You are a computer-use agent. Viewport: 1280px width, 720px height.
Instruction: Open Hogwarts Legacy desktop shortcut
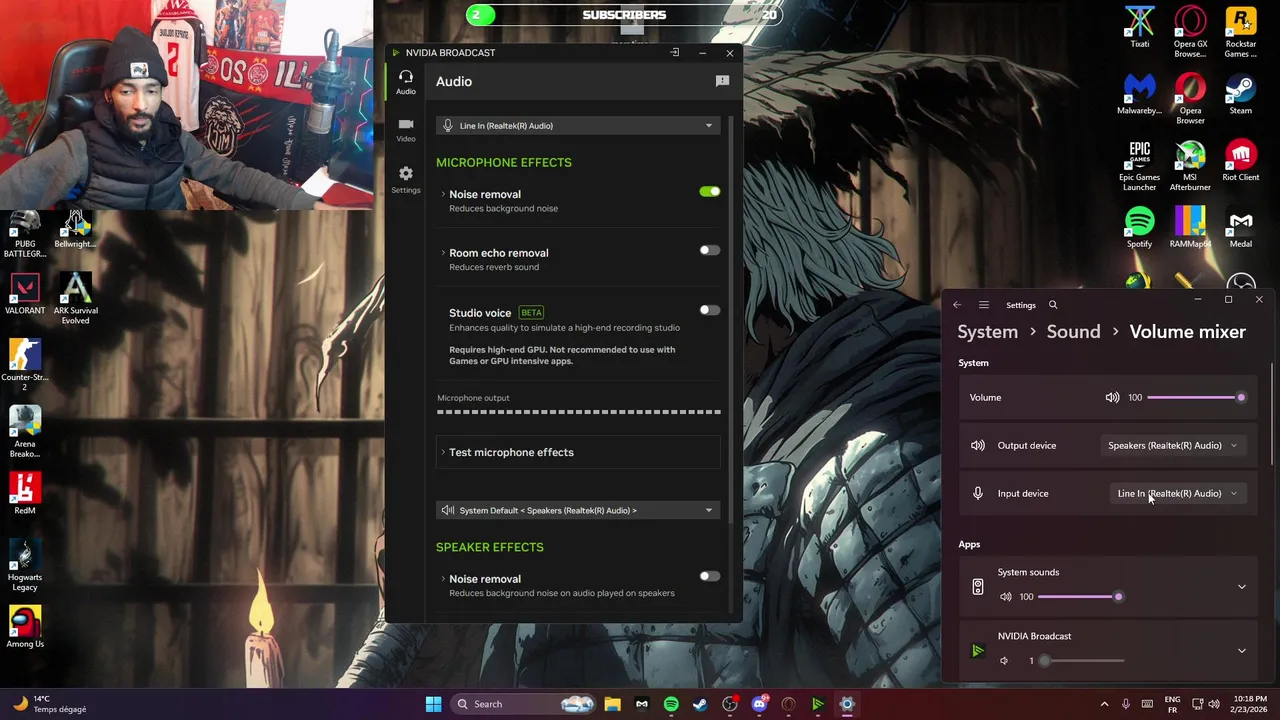[x=25, y=566]
